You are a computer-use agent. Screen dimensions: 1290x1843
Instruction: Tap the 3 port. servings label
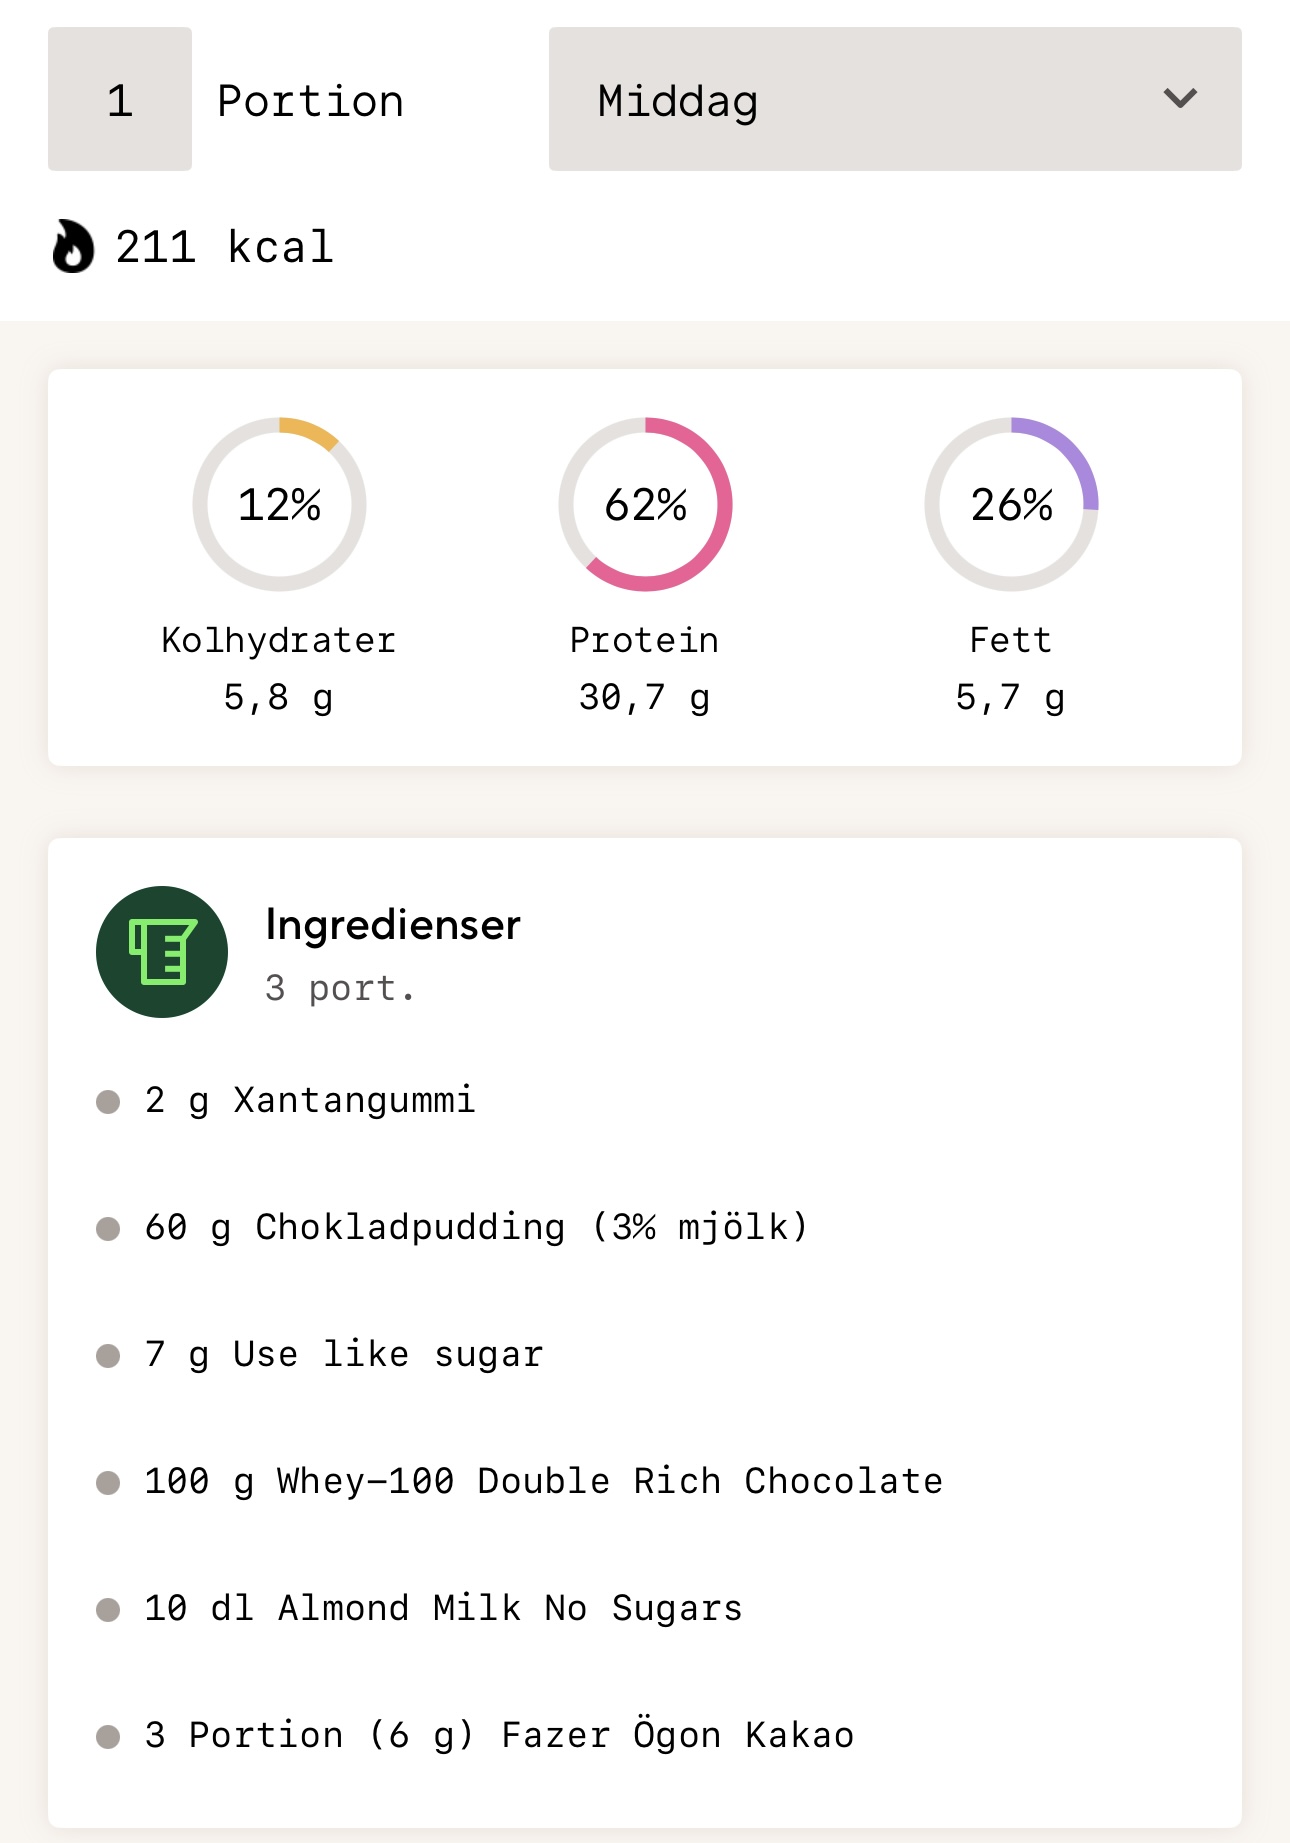pos(340,989)
